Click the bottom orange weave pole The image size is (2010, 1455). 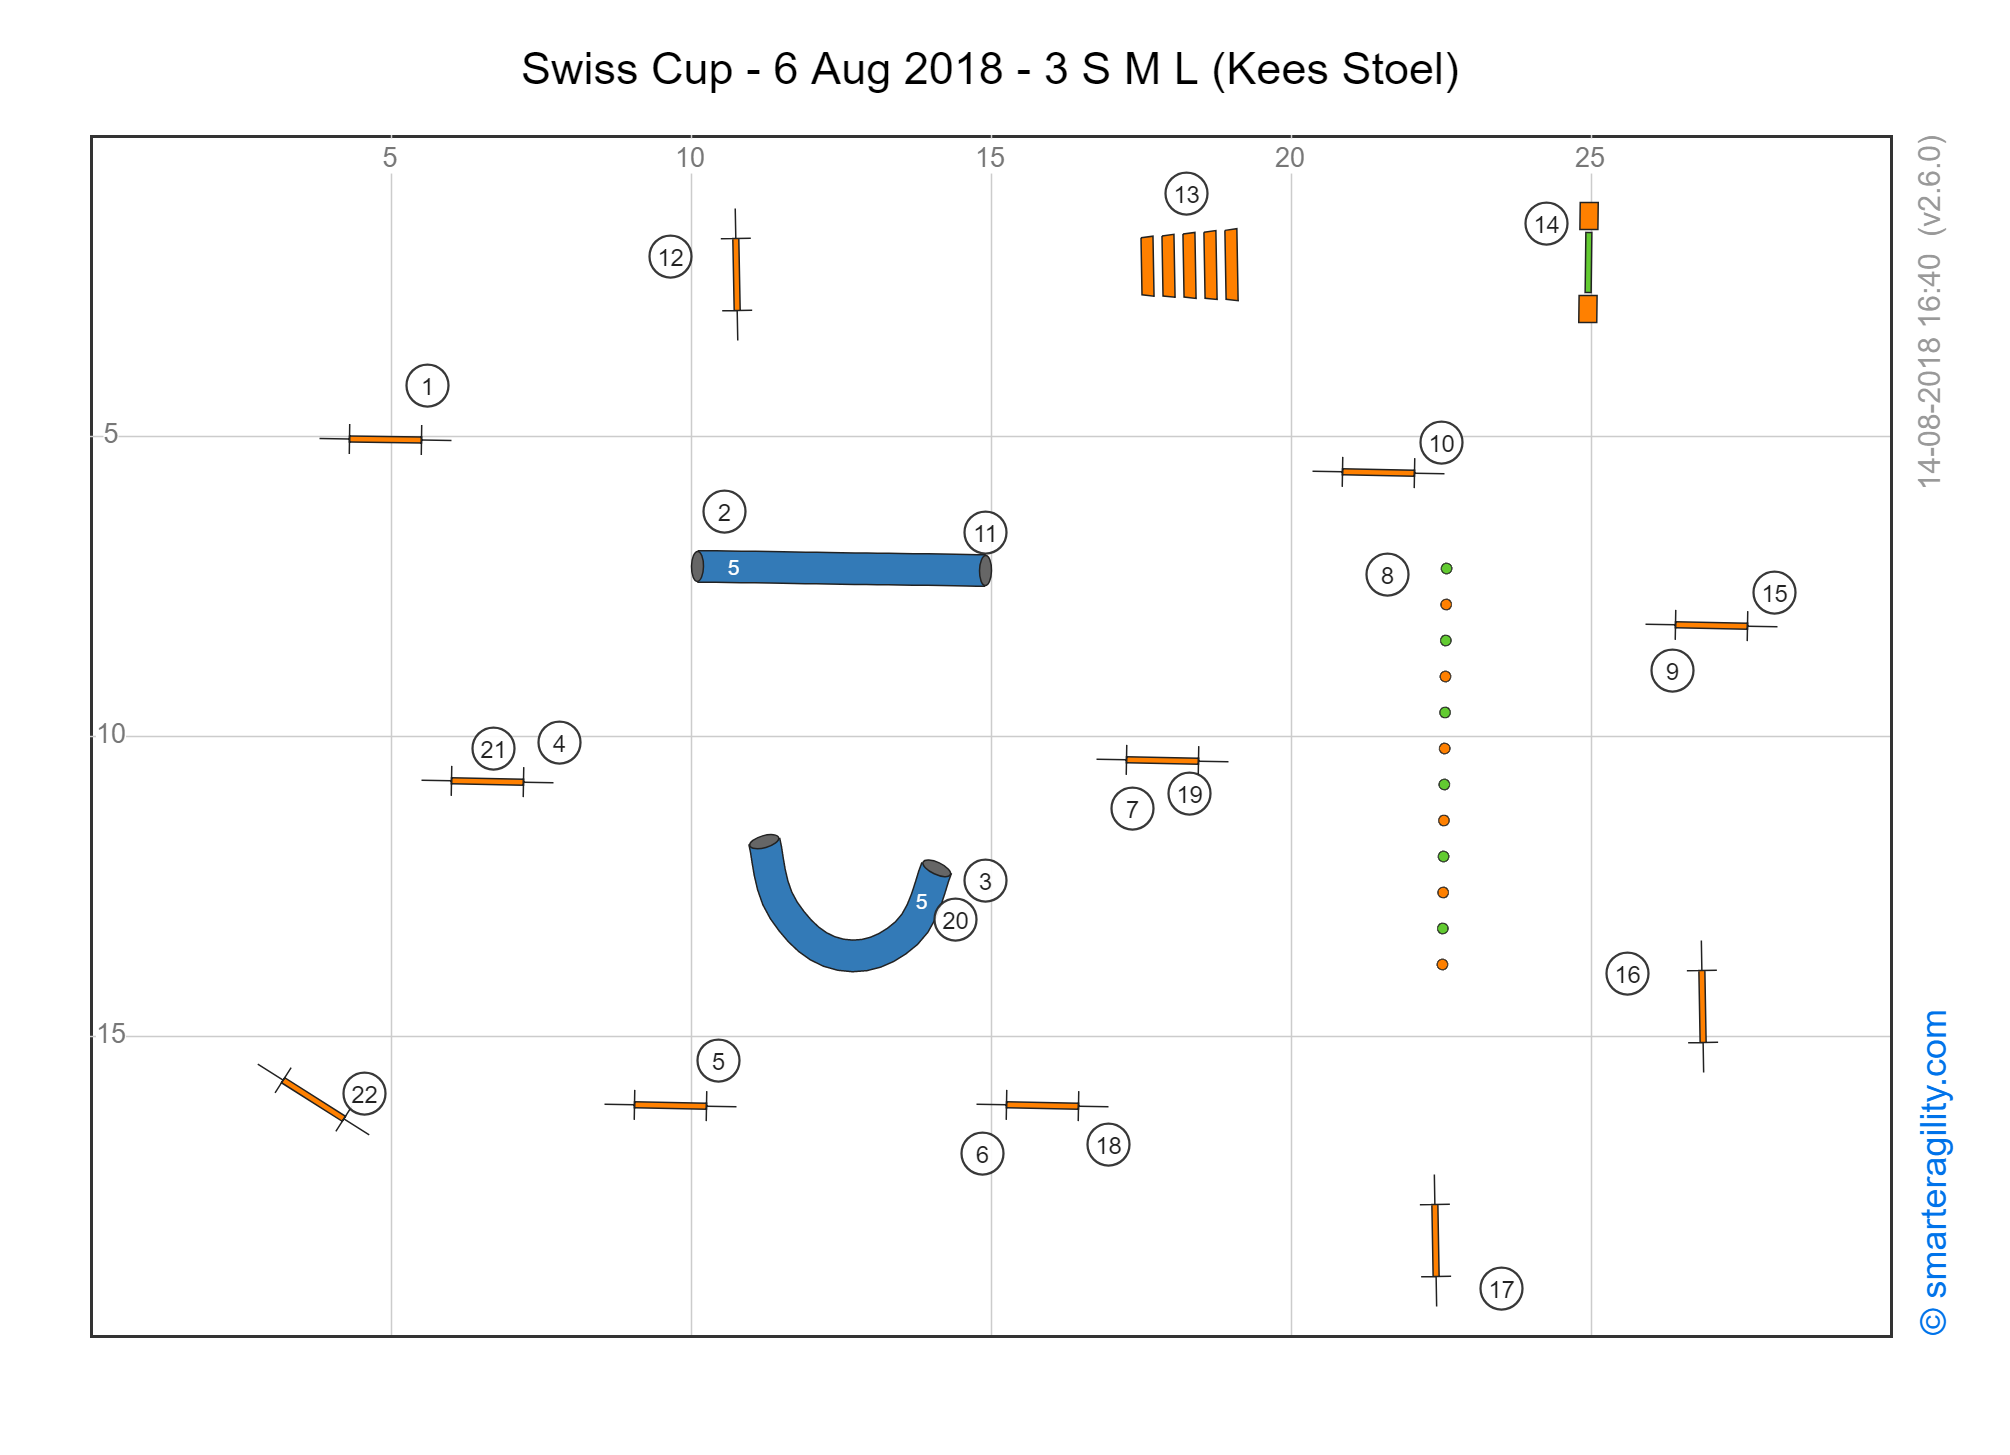[1442, 964]
